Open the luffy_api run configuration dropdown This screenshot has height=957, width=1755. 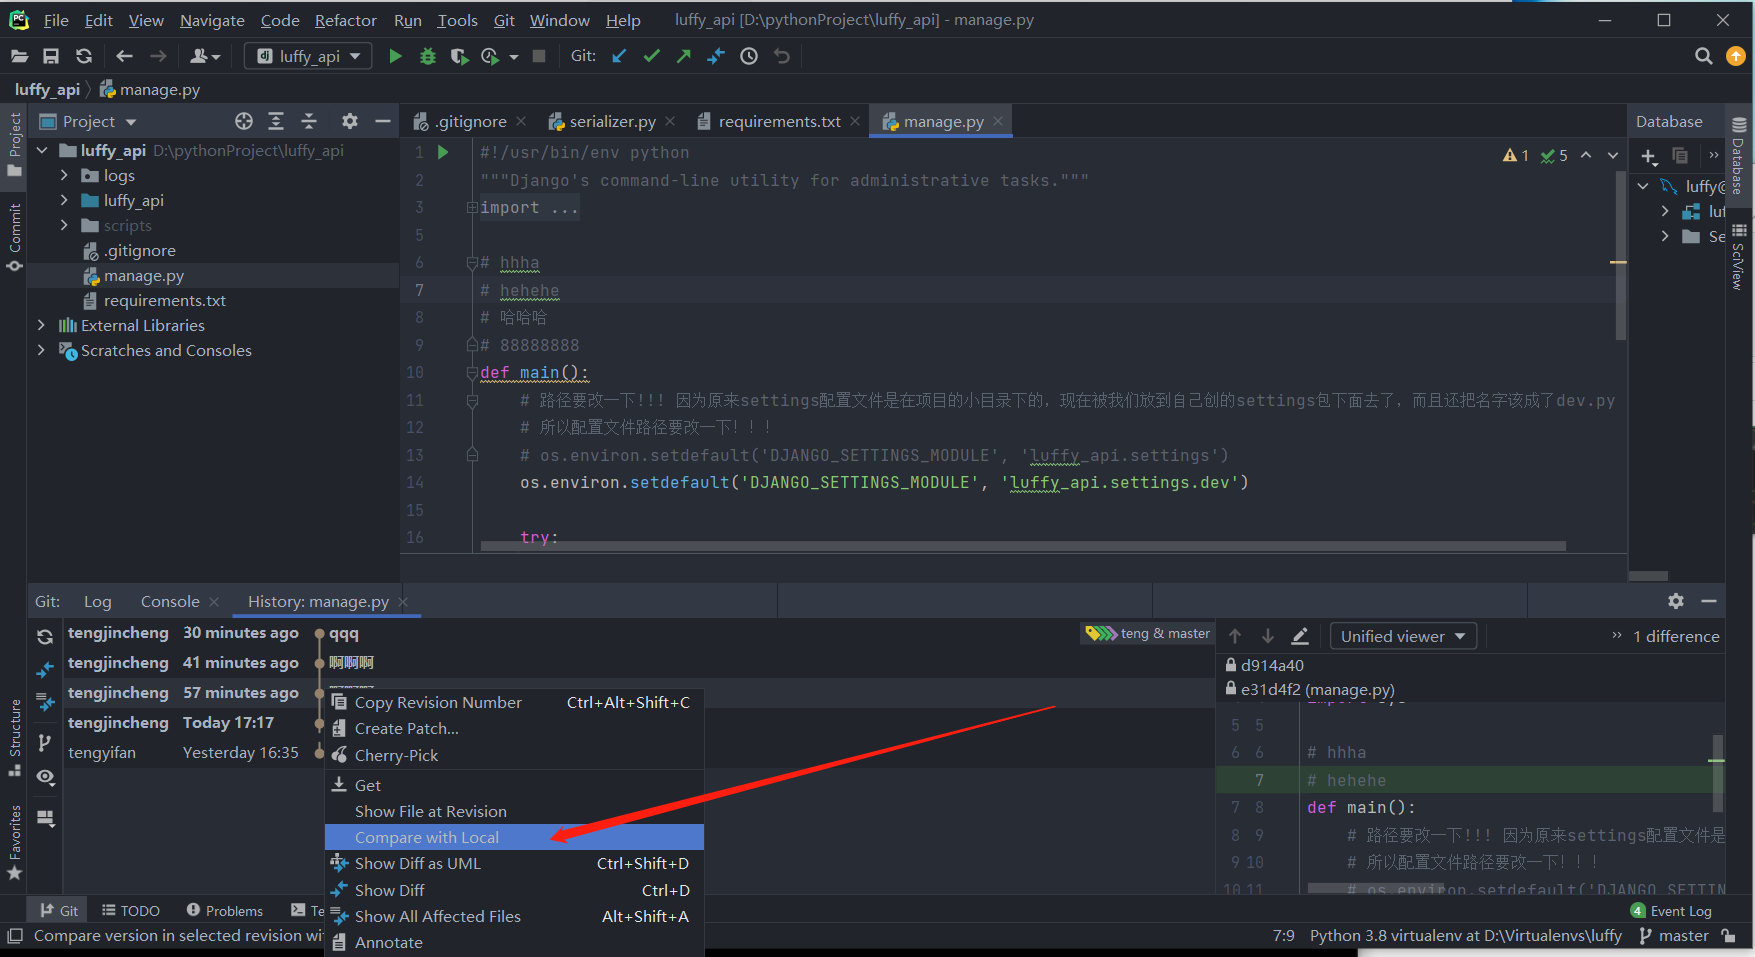(x=308, y=56)
